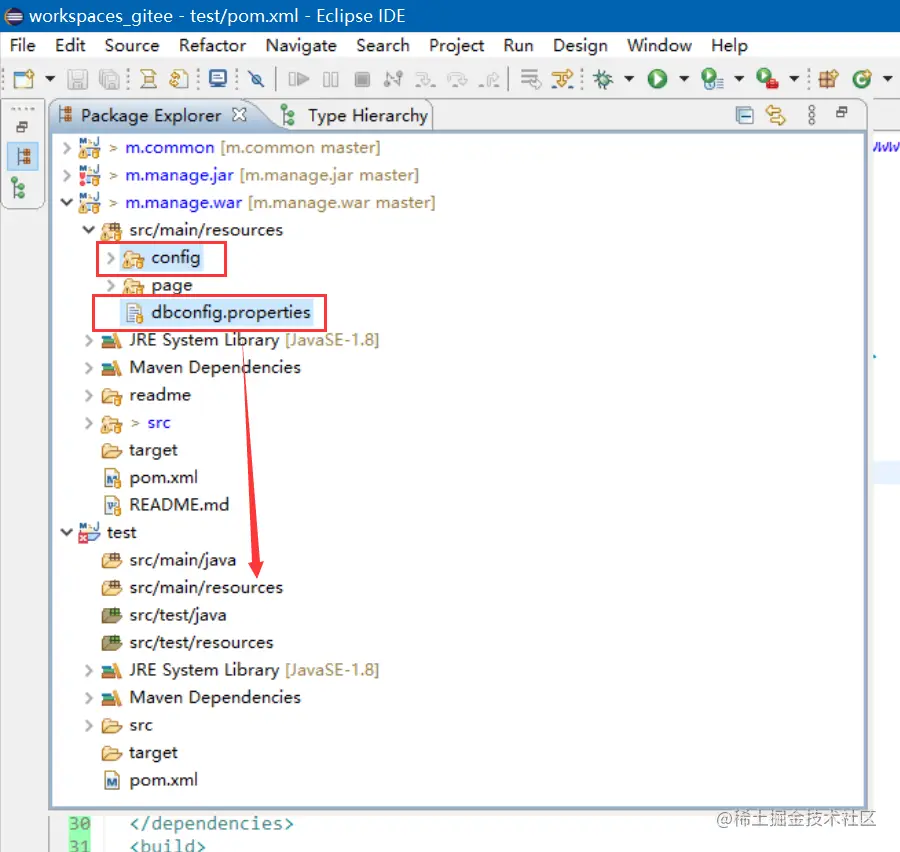900x852 pixels.
Task: Select src/main/java in test project
Action: (169, 560)
